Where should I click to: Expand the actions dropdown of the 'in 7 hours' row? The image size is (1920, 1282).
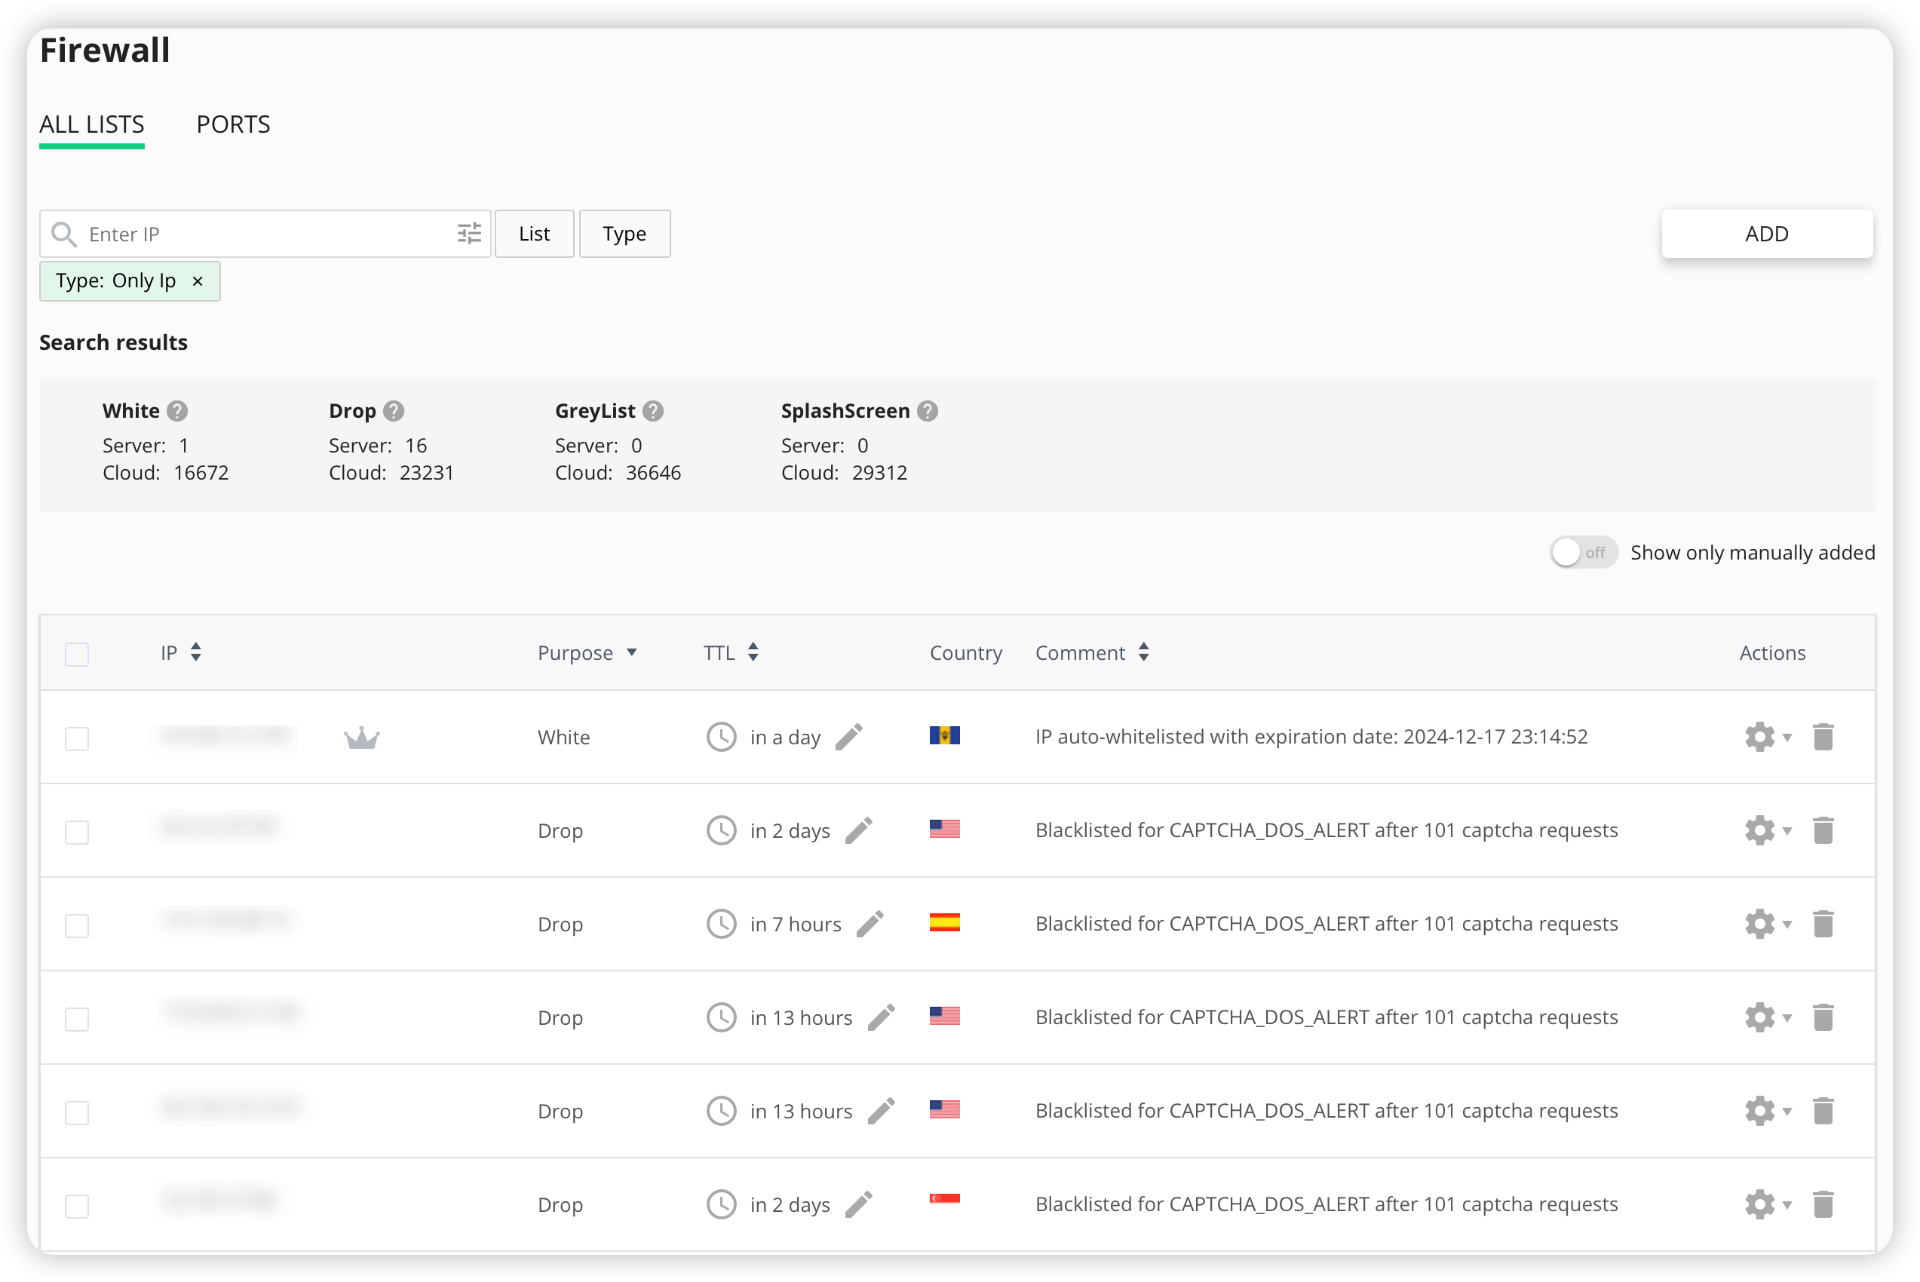tap(1787, 925)
